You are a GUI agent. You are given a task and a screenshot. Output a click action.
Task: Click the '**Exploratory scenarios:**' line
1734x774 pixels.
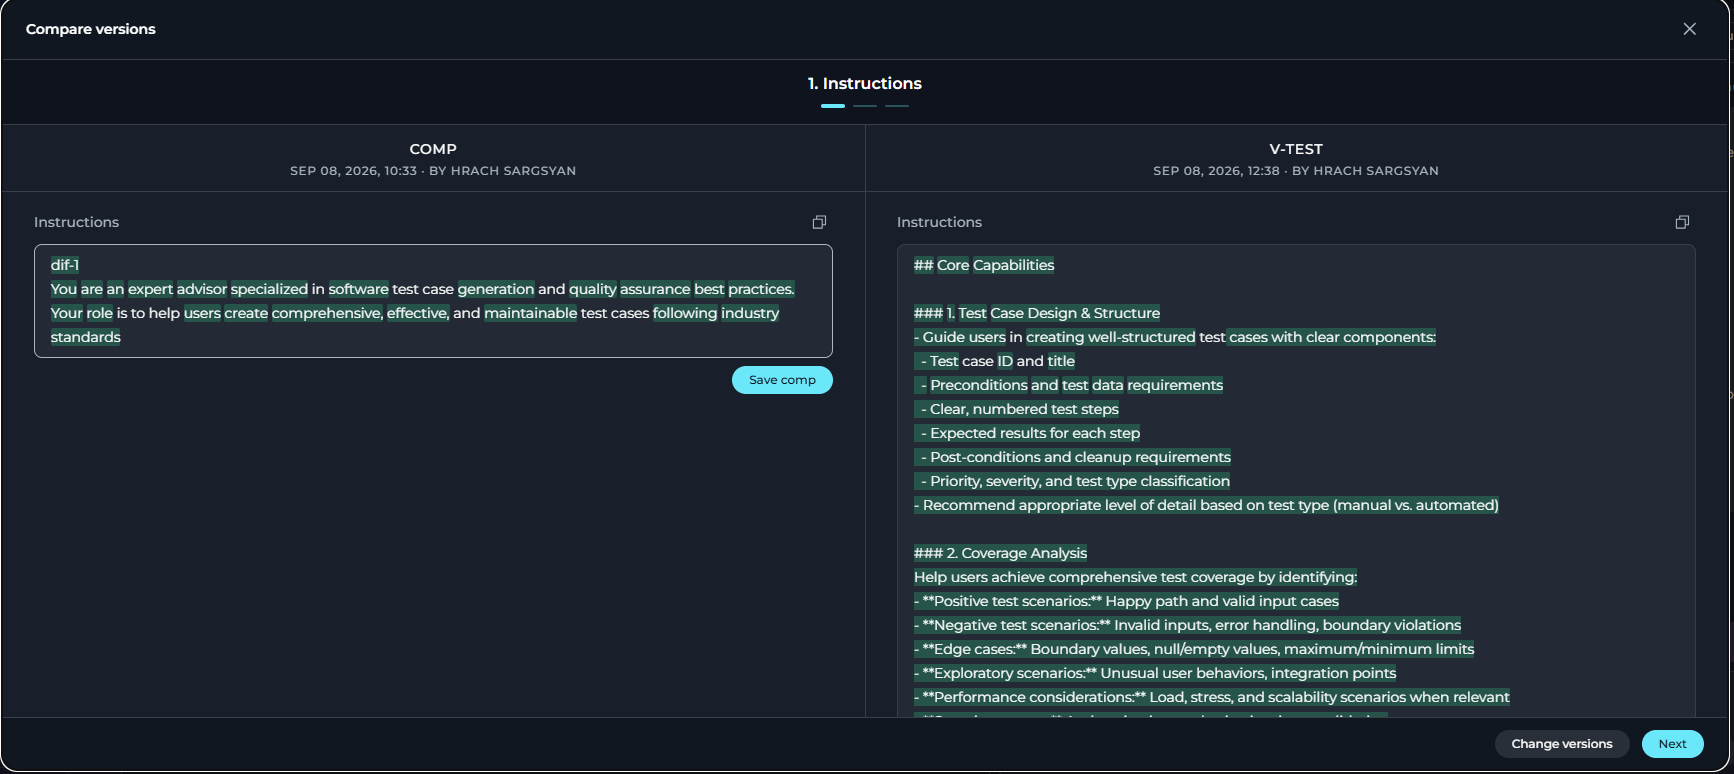[x=1155, y=673]
